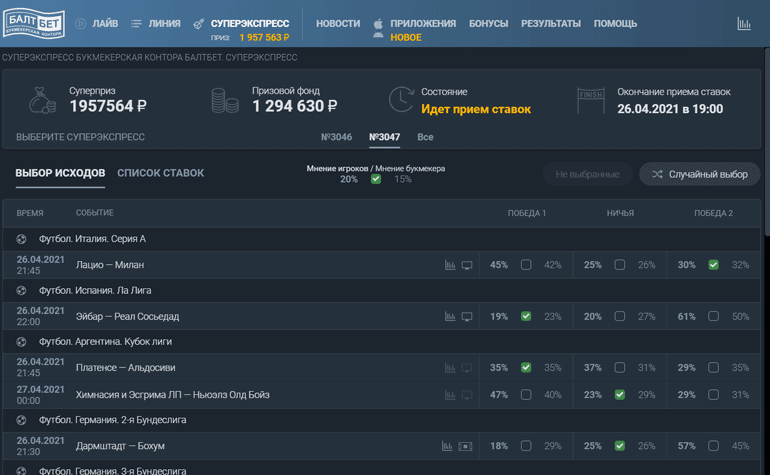Viewport: 770px width, 475px height.
Task: Select superexpress №3046
Action: tap(336, 137)
